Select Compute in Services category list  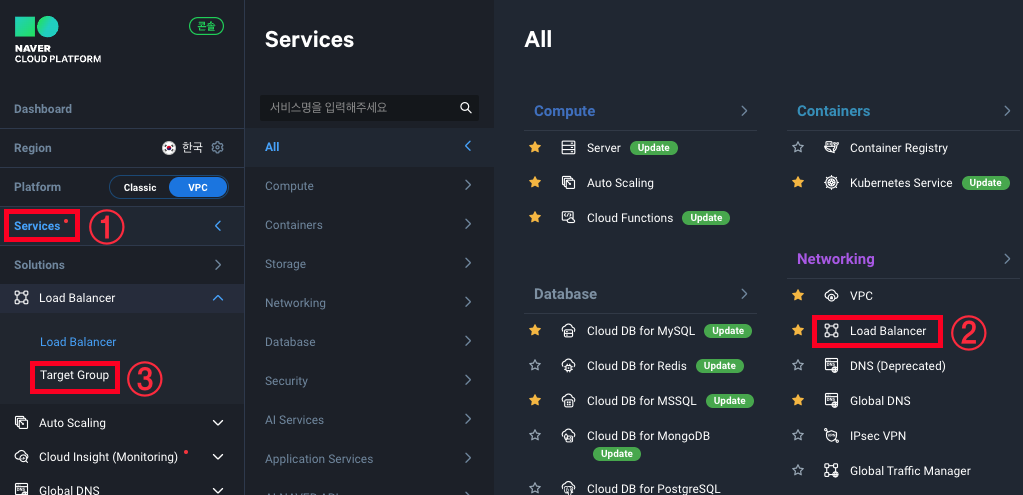pos(369,186)
